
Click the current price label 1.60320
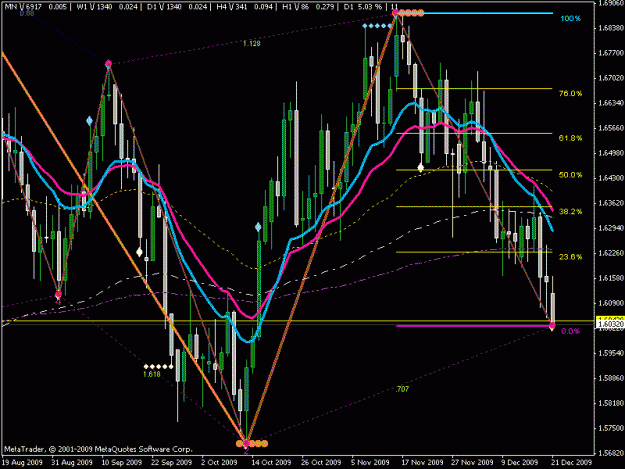[x=610, y=324]
